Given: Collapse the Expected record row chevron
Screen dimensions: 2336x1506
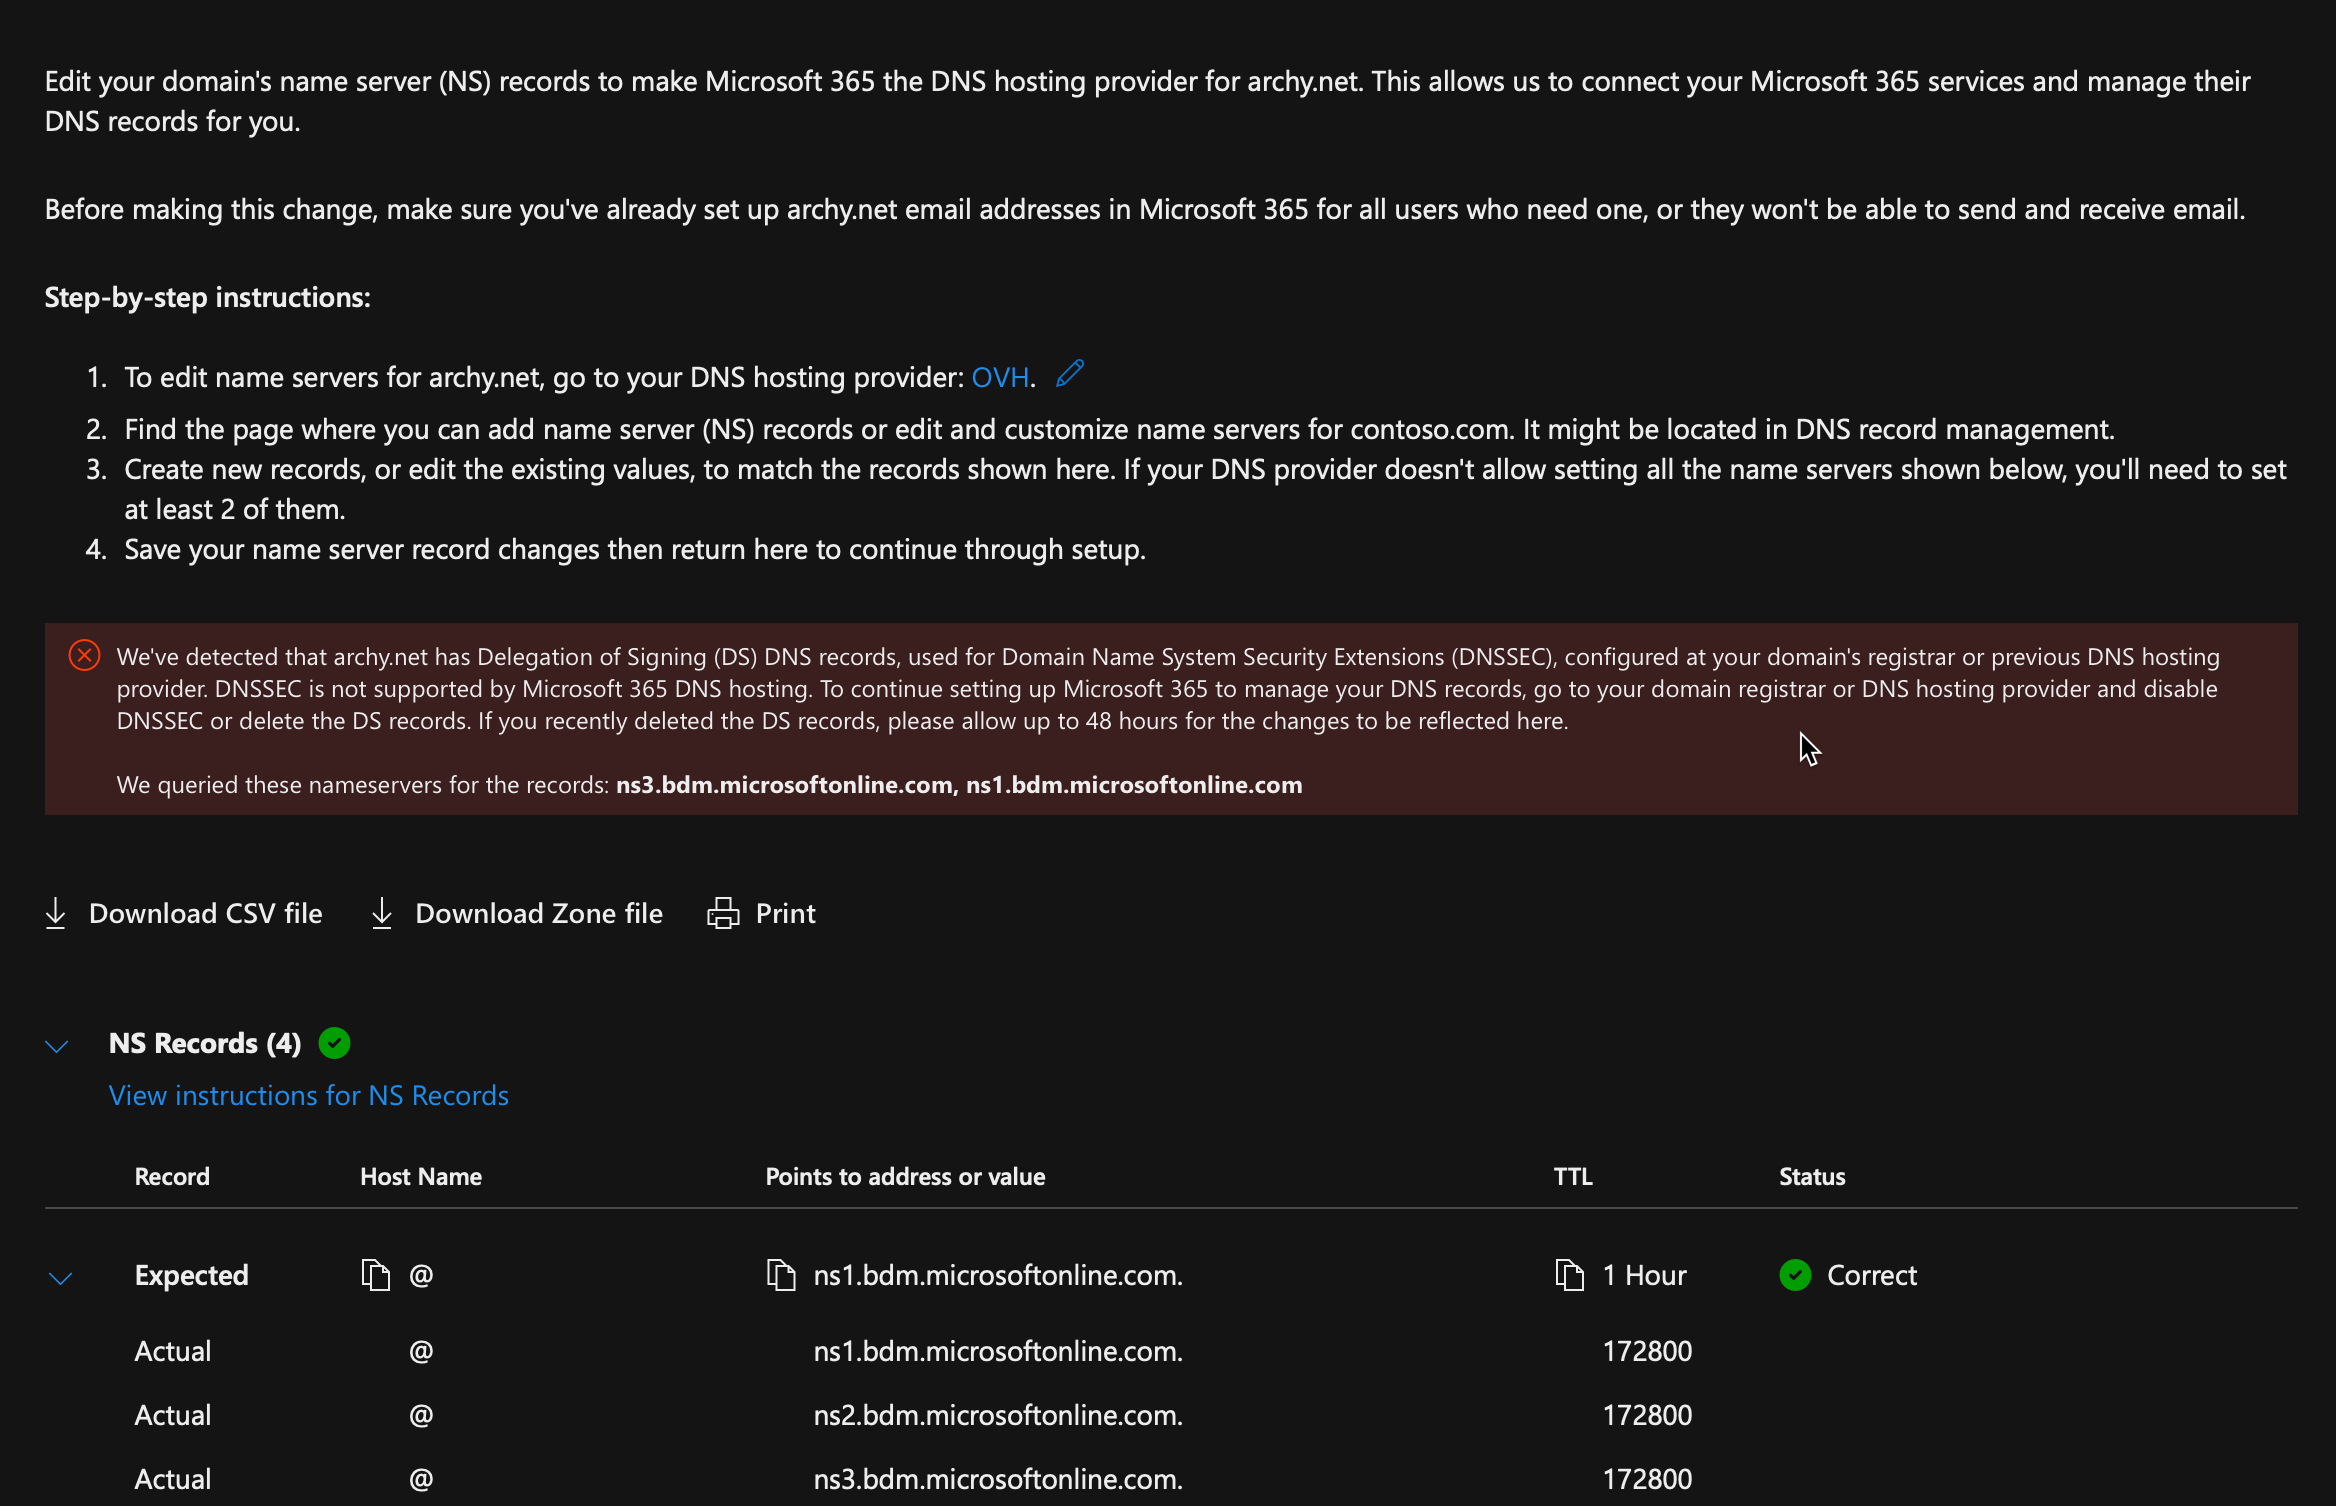Looking at the screenshot, I should click(61, 1278).
